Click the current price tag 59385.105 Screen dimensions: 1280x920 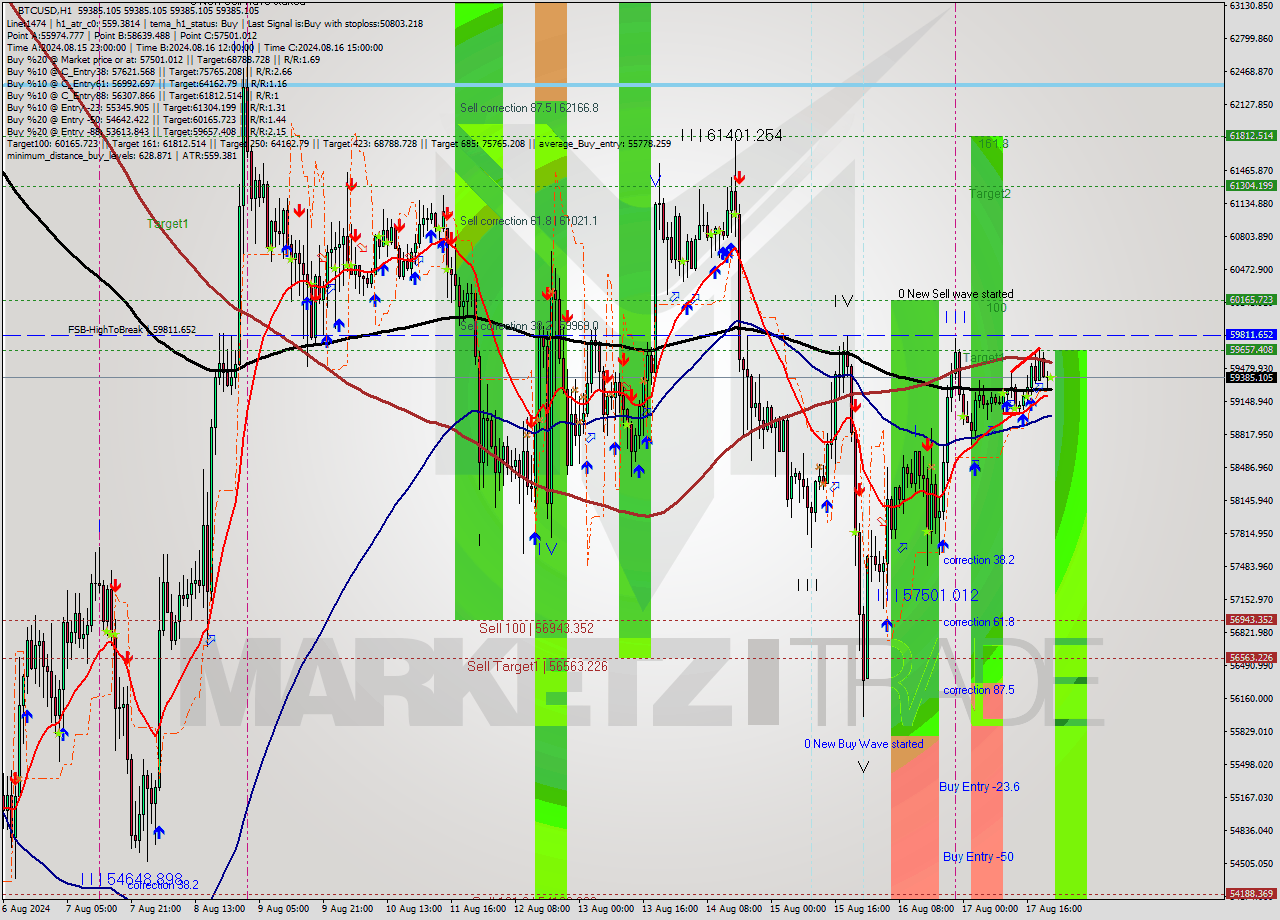[x=1251, y=377]
